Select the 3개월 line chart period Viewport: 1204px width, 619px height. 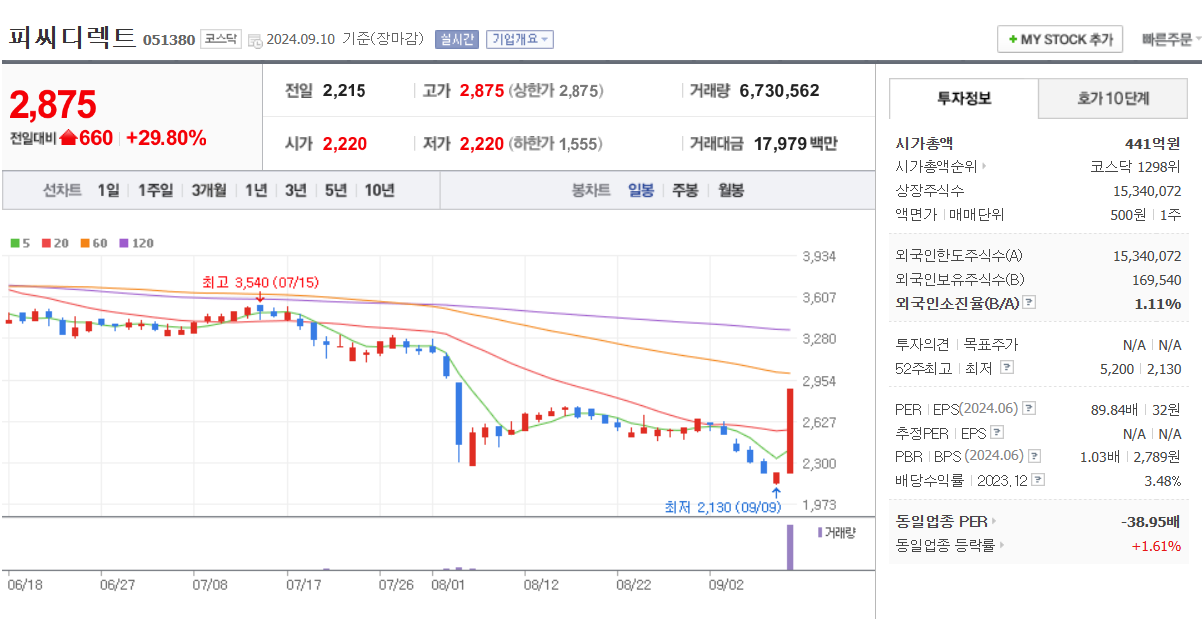click(209, 190)
